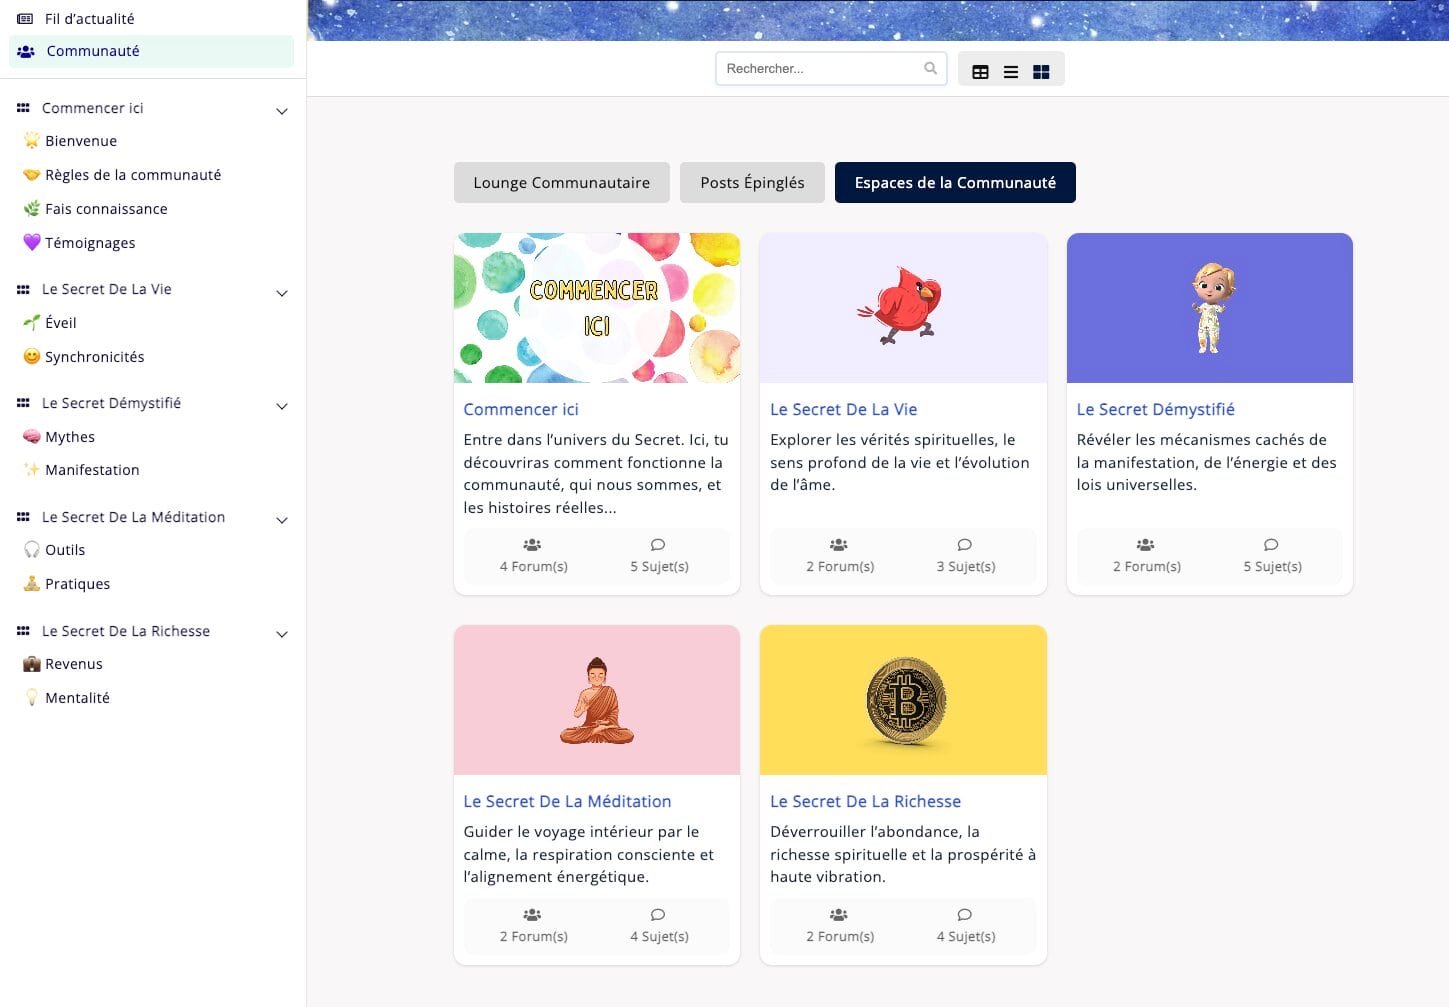The image size is (1449, 1007).
Task: Switch to grid view layout icon
Action: pyautogui.click(x=1041, y=72)
